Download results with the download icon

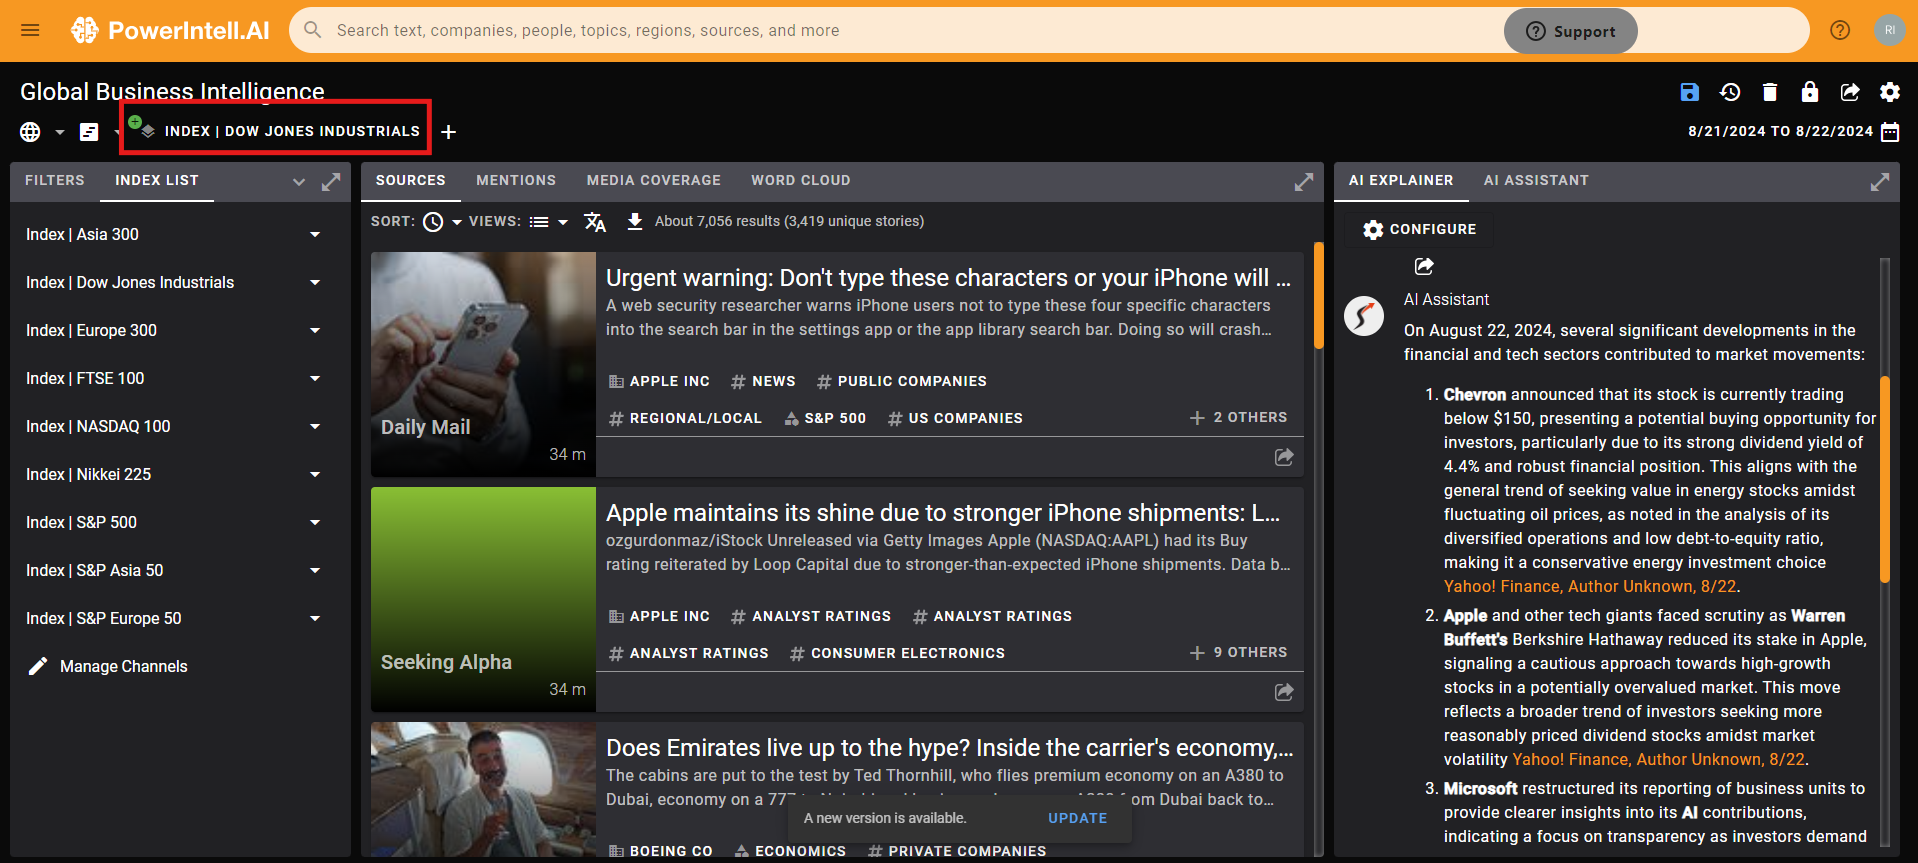635,221
